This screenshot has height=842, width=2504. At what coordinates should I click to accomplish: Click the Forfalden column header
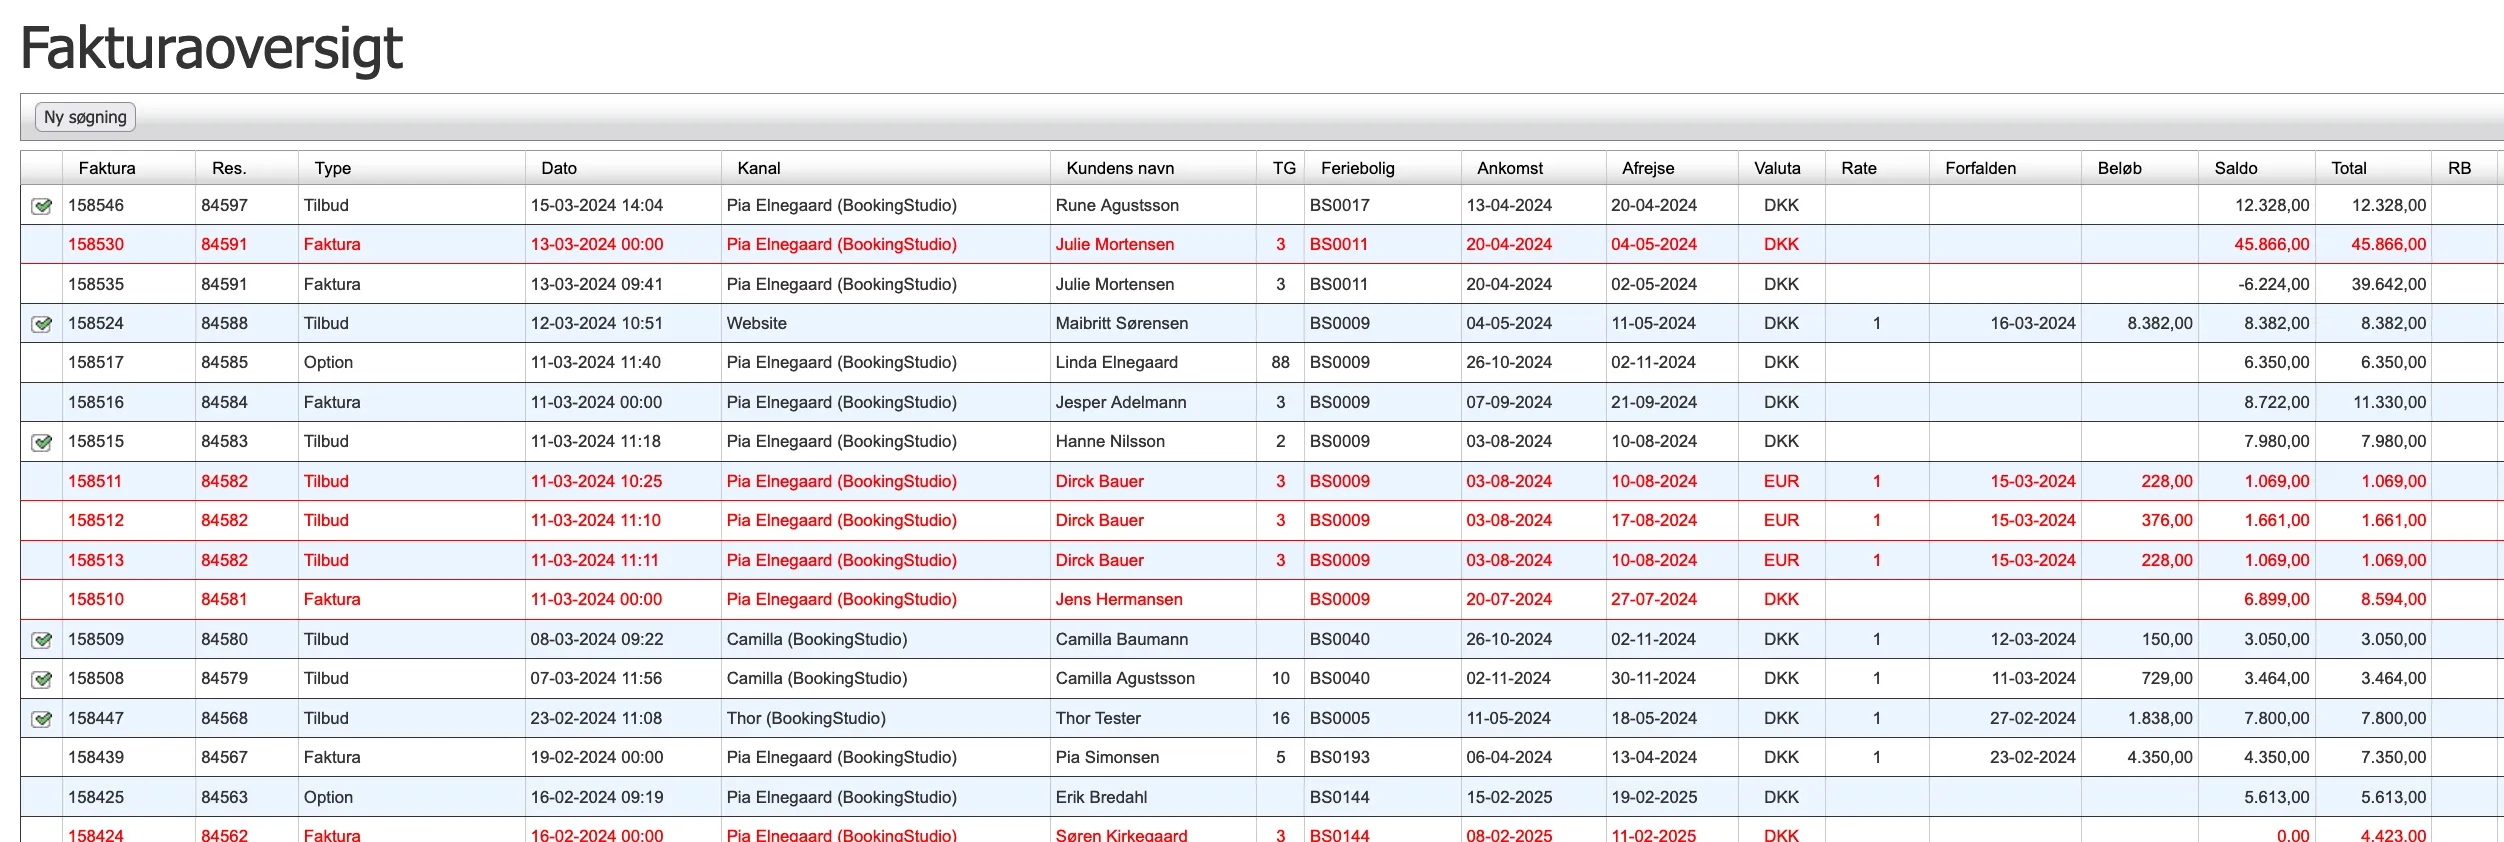click(1980, 168)
